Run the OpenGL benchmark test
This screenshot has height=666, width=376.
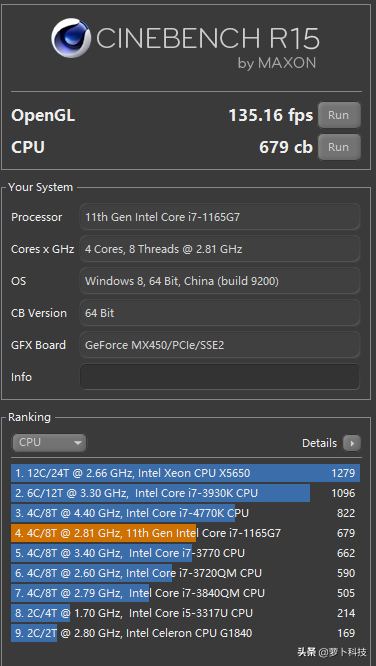pyautogui.click(x=339, y=115)
